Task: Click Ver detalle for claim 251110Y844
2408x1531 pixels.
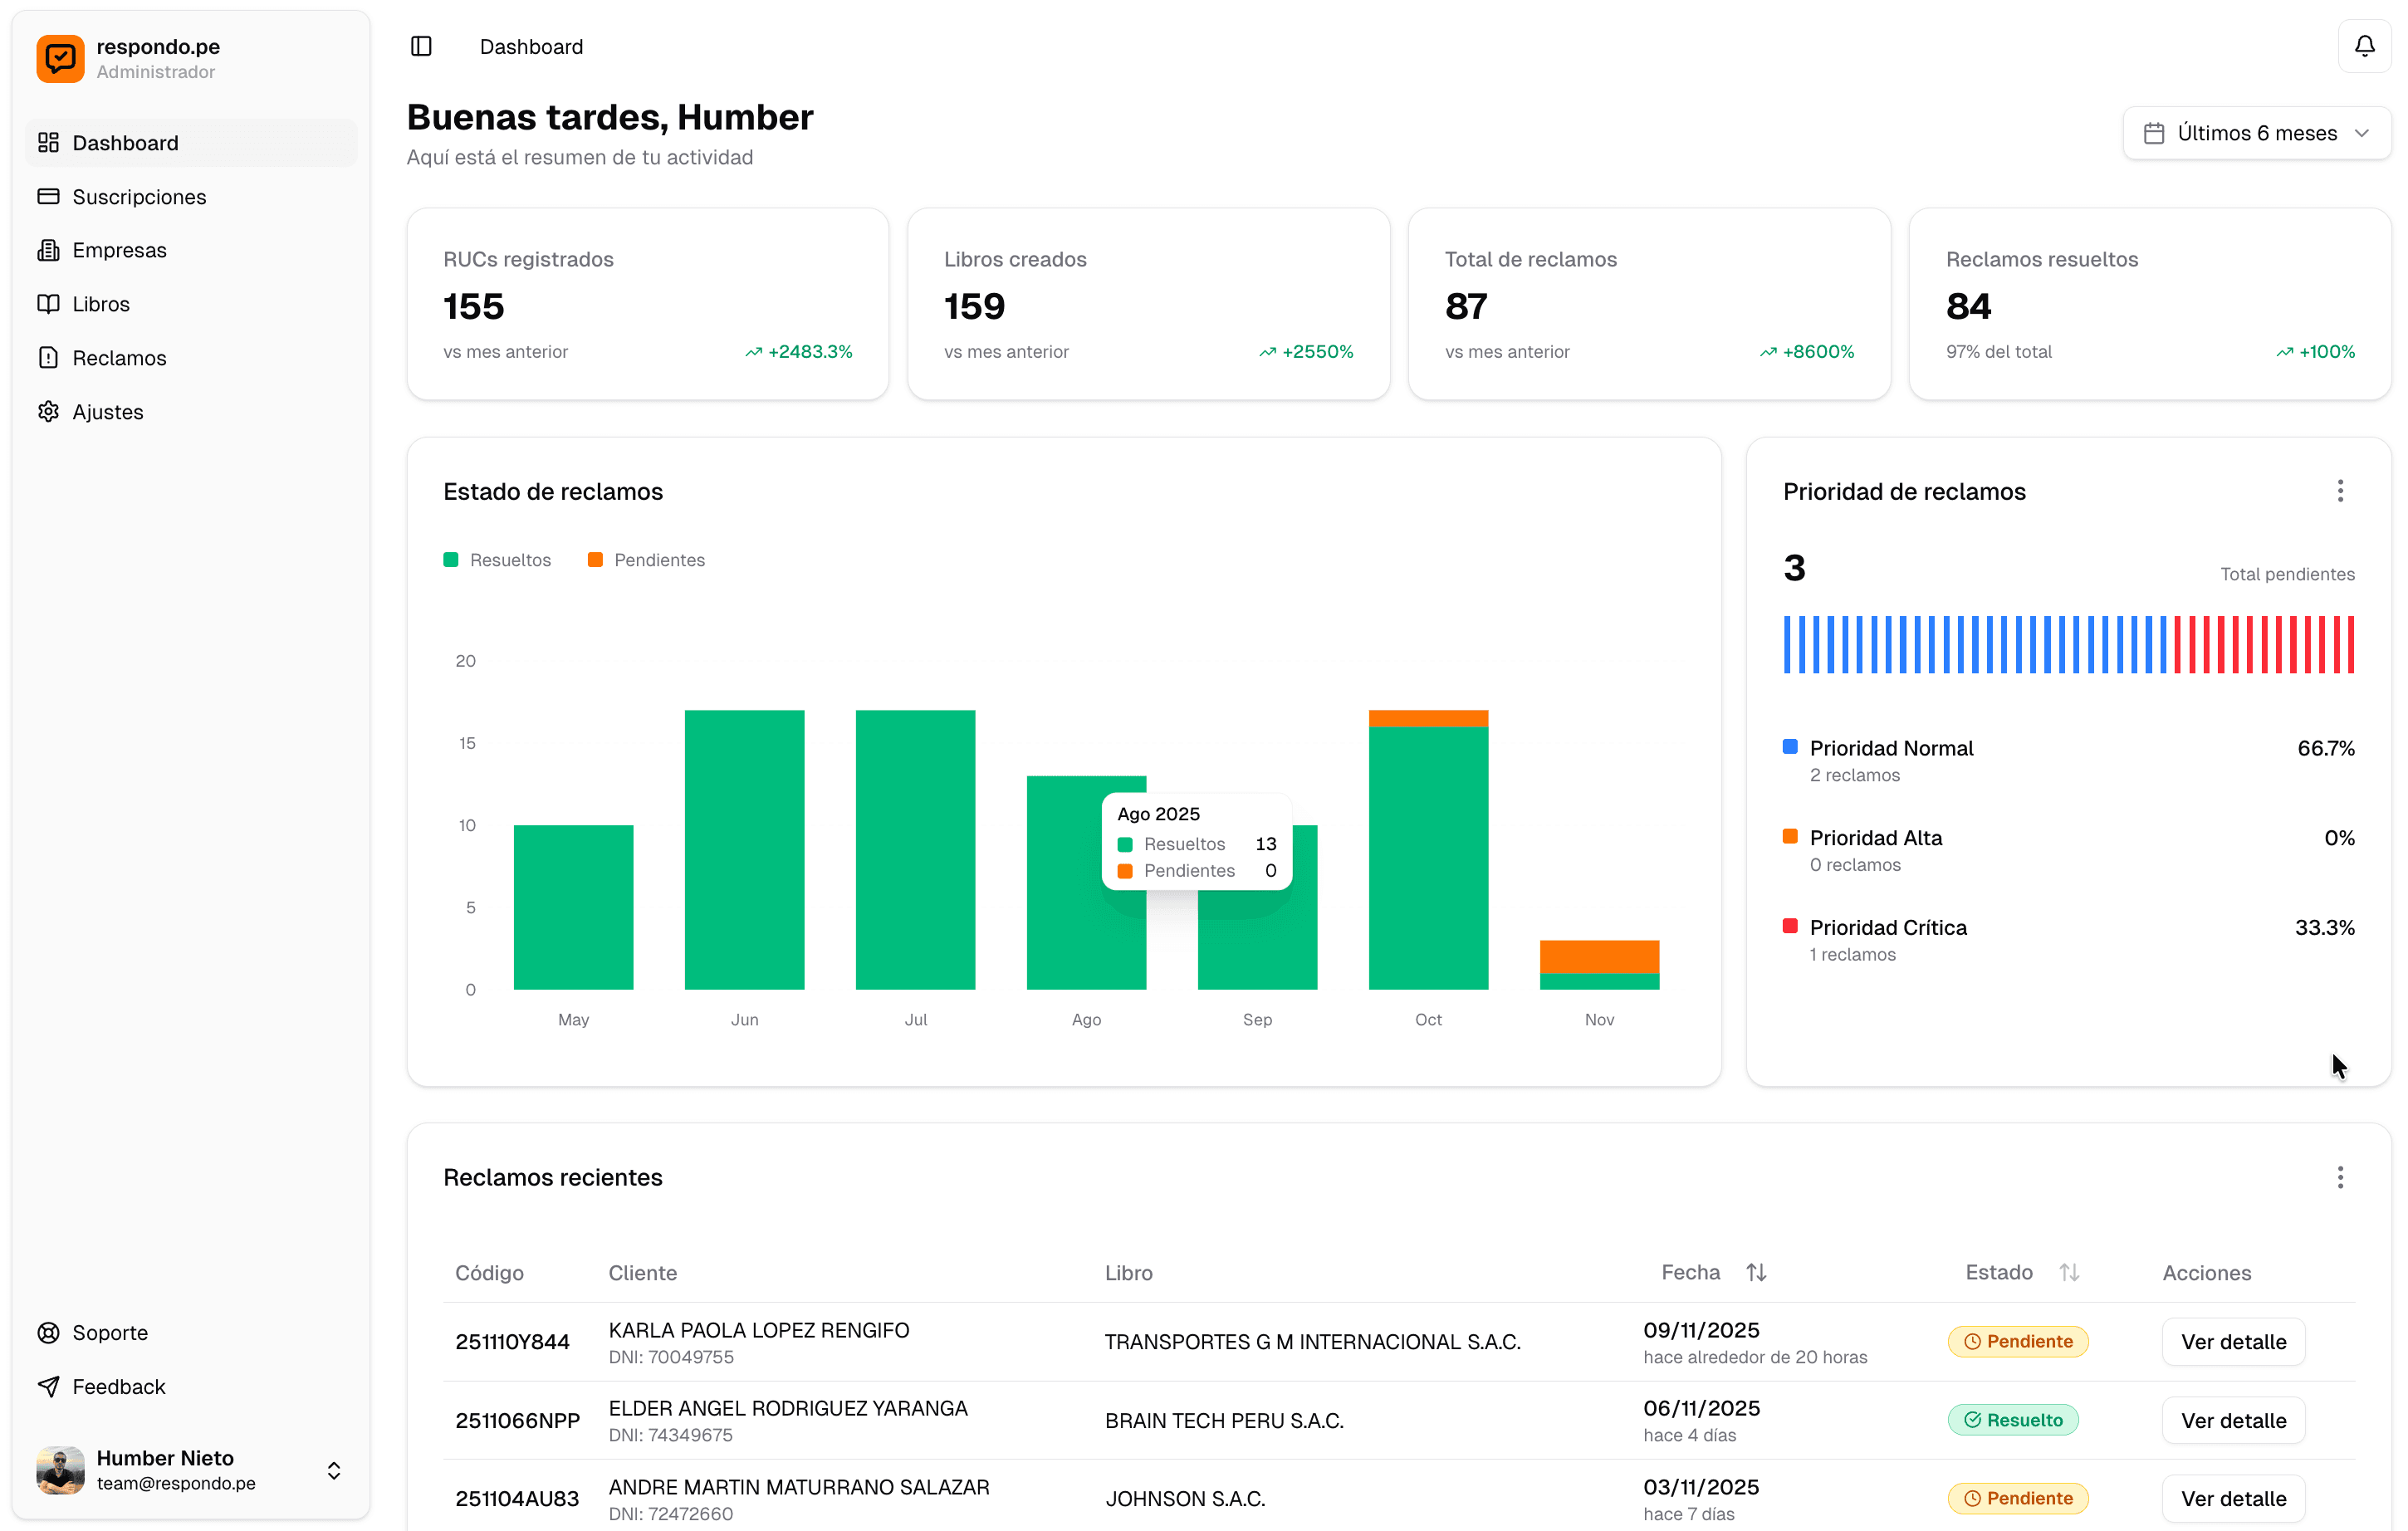Action: [2233, 1341]
